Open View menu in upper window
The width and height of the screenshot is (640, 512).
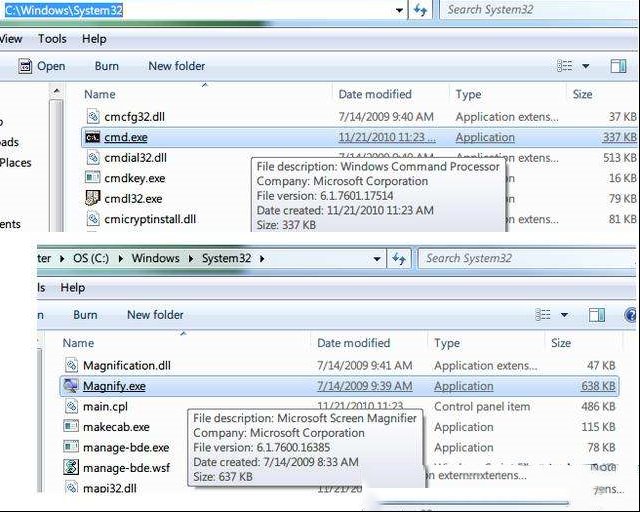tap(11, 39)
